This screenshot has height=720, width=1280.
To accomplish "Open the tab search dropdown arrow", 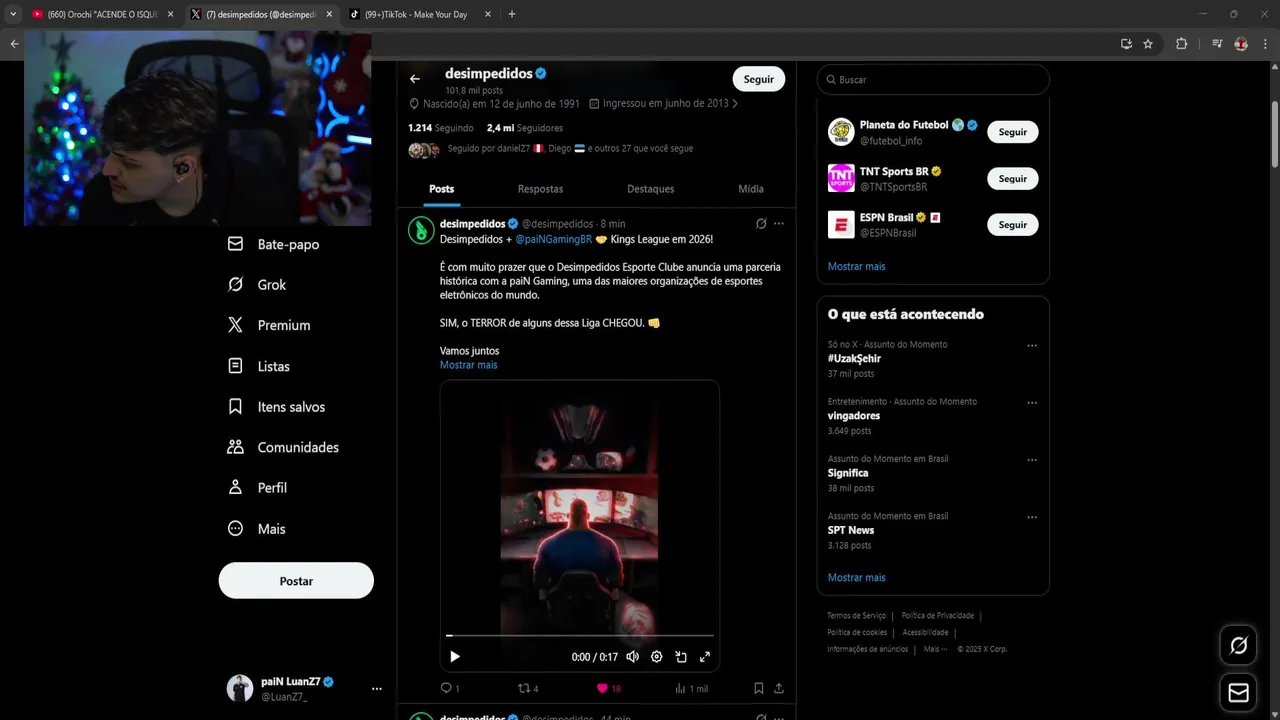I will 13,14.
